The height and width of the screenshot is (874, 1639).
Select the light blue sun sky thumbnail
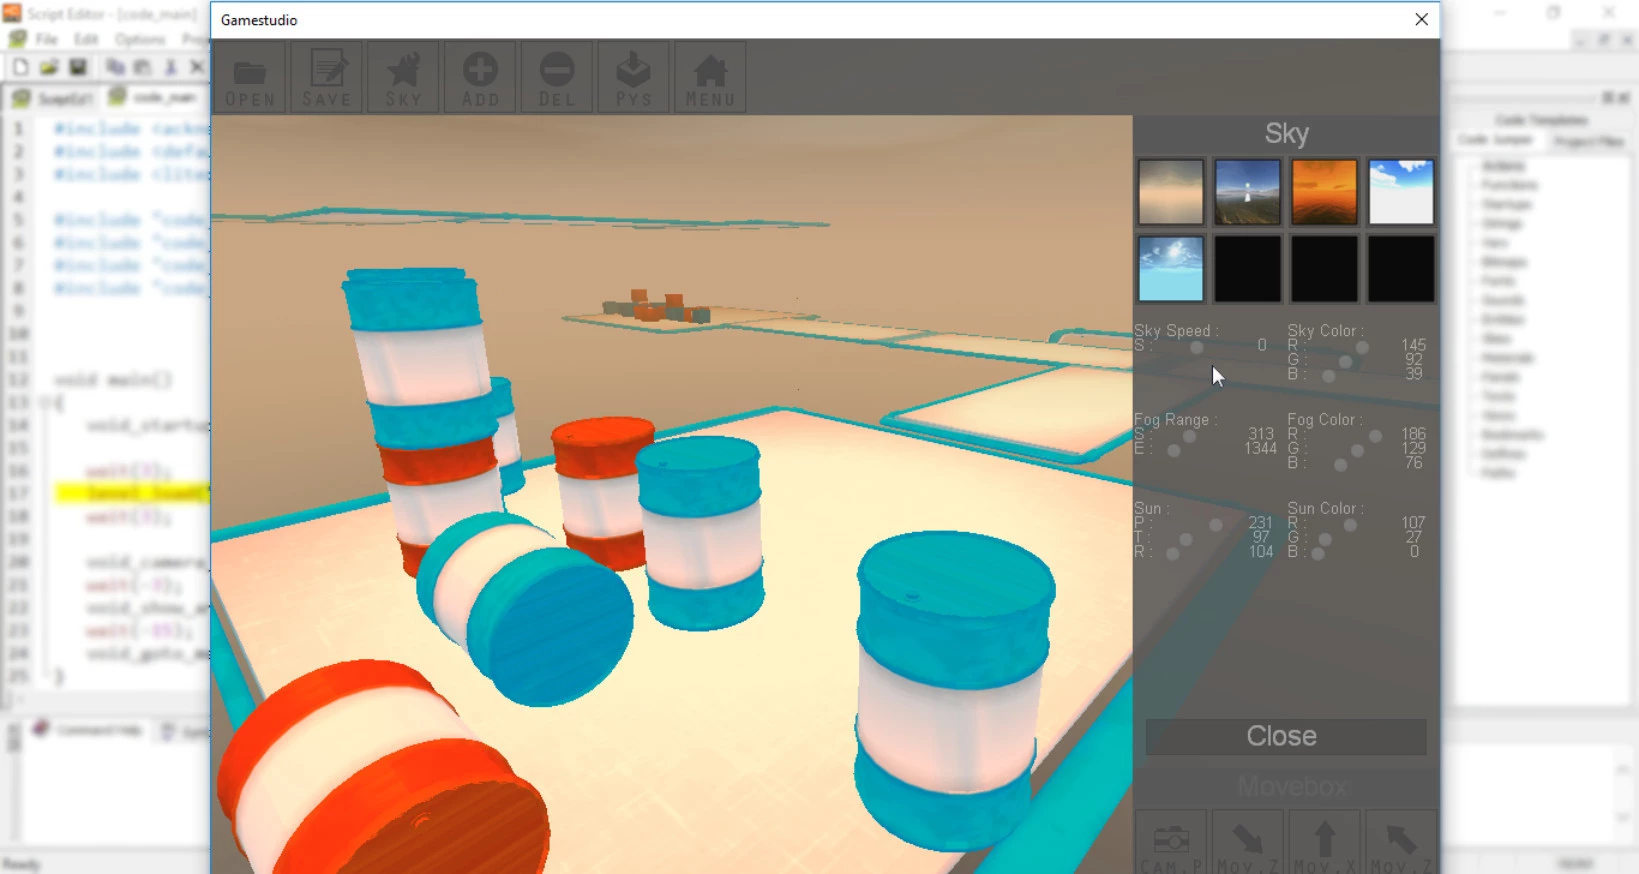1171,269
